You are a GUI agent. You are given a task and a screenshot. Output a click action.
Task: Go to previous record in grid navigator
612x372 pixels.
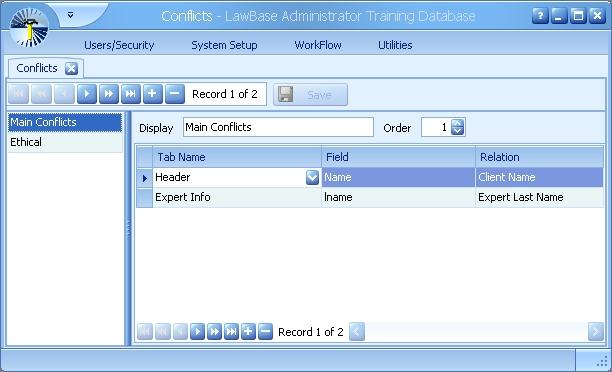tap(180, 332)
